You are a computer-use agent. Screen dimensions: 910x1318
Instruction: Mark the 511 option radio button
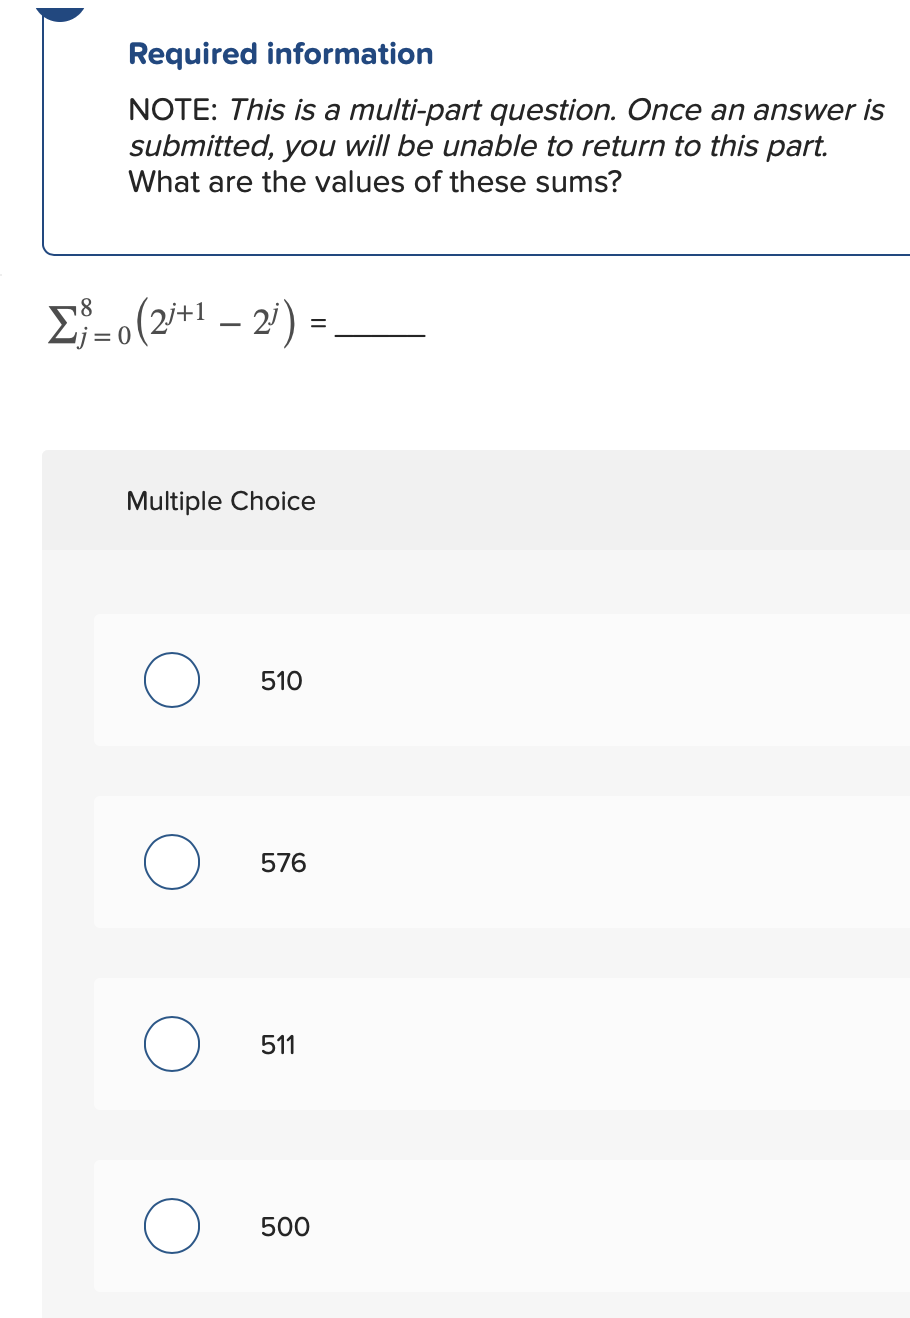[x=171, y=1044]
